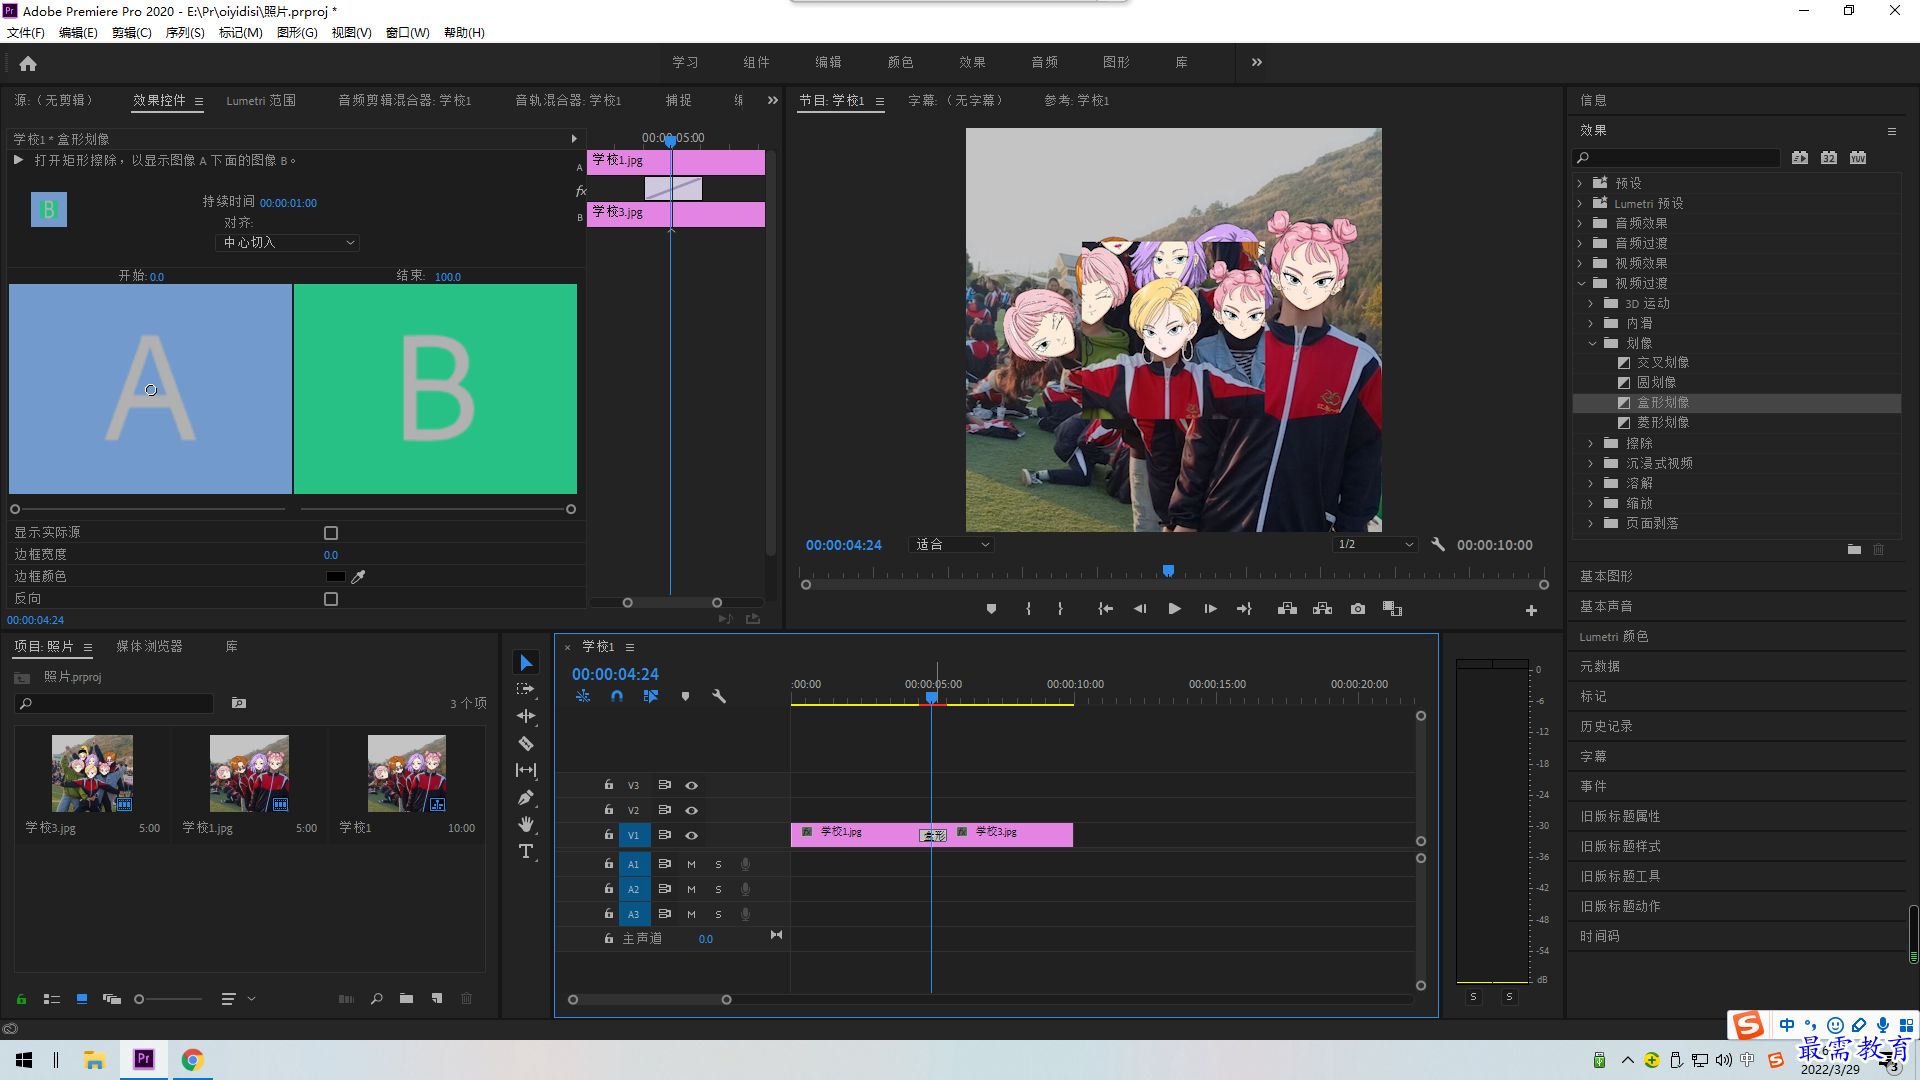This screenshot has width=1920, height=1080.
Task: Enable the Show Actual Sources checkbox
Action: (331, 533)
